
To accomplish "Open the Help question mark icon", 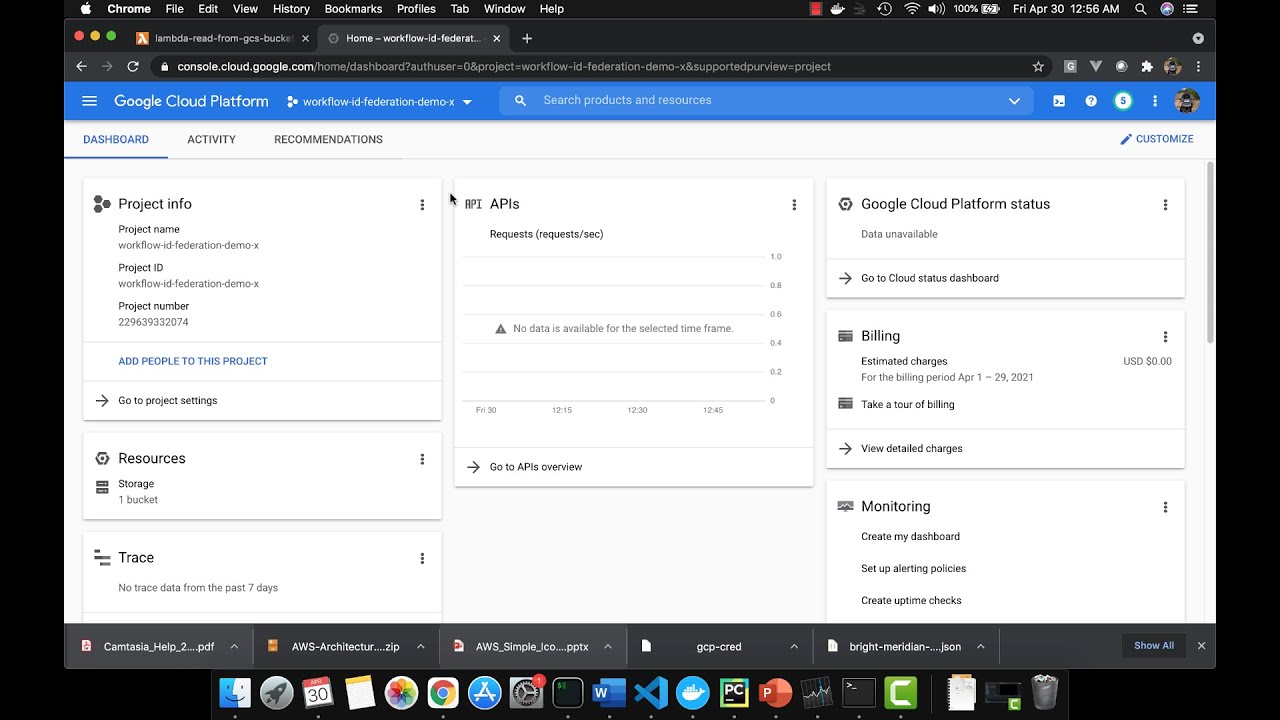I will pyautogui.click(x=1091, y=101).
